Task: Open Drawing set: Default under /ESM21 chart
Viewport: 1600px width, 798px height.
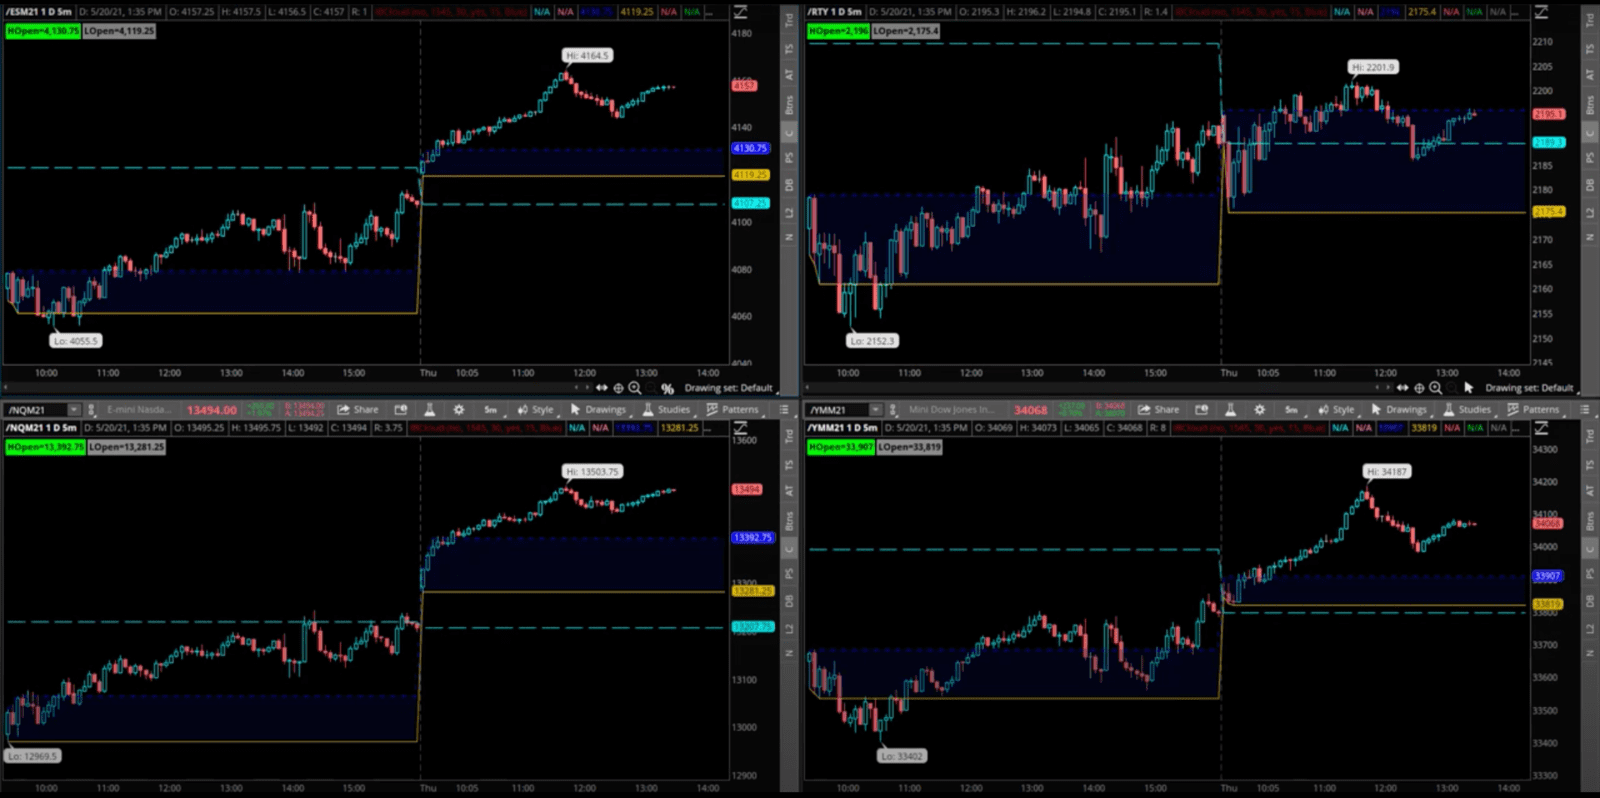Action: pos(729,388)
